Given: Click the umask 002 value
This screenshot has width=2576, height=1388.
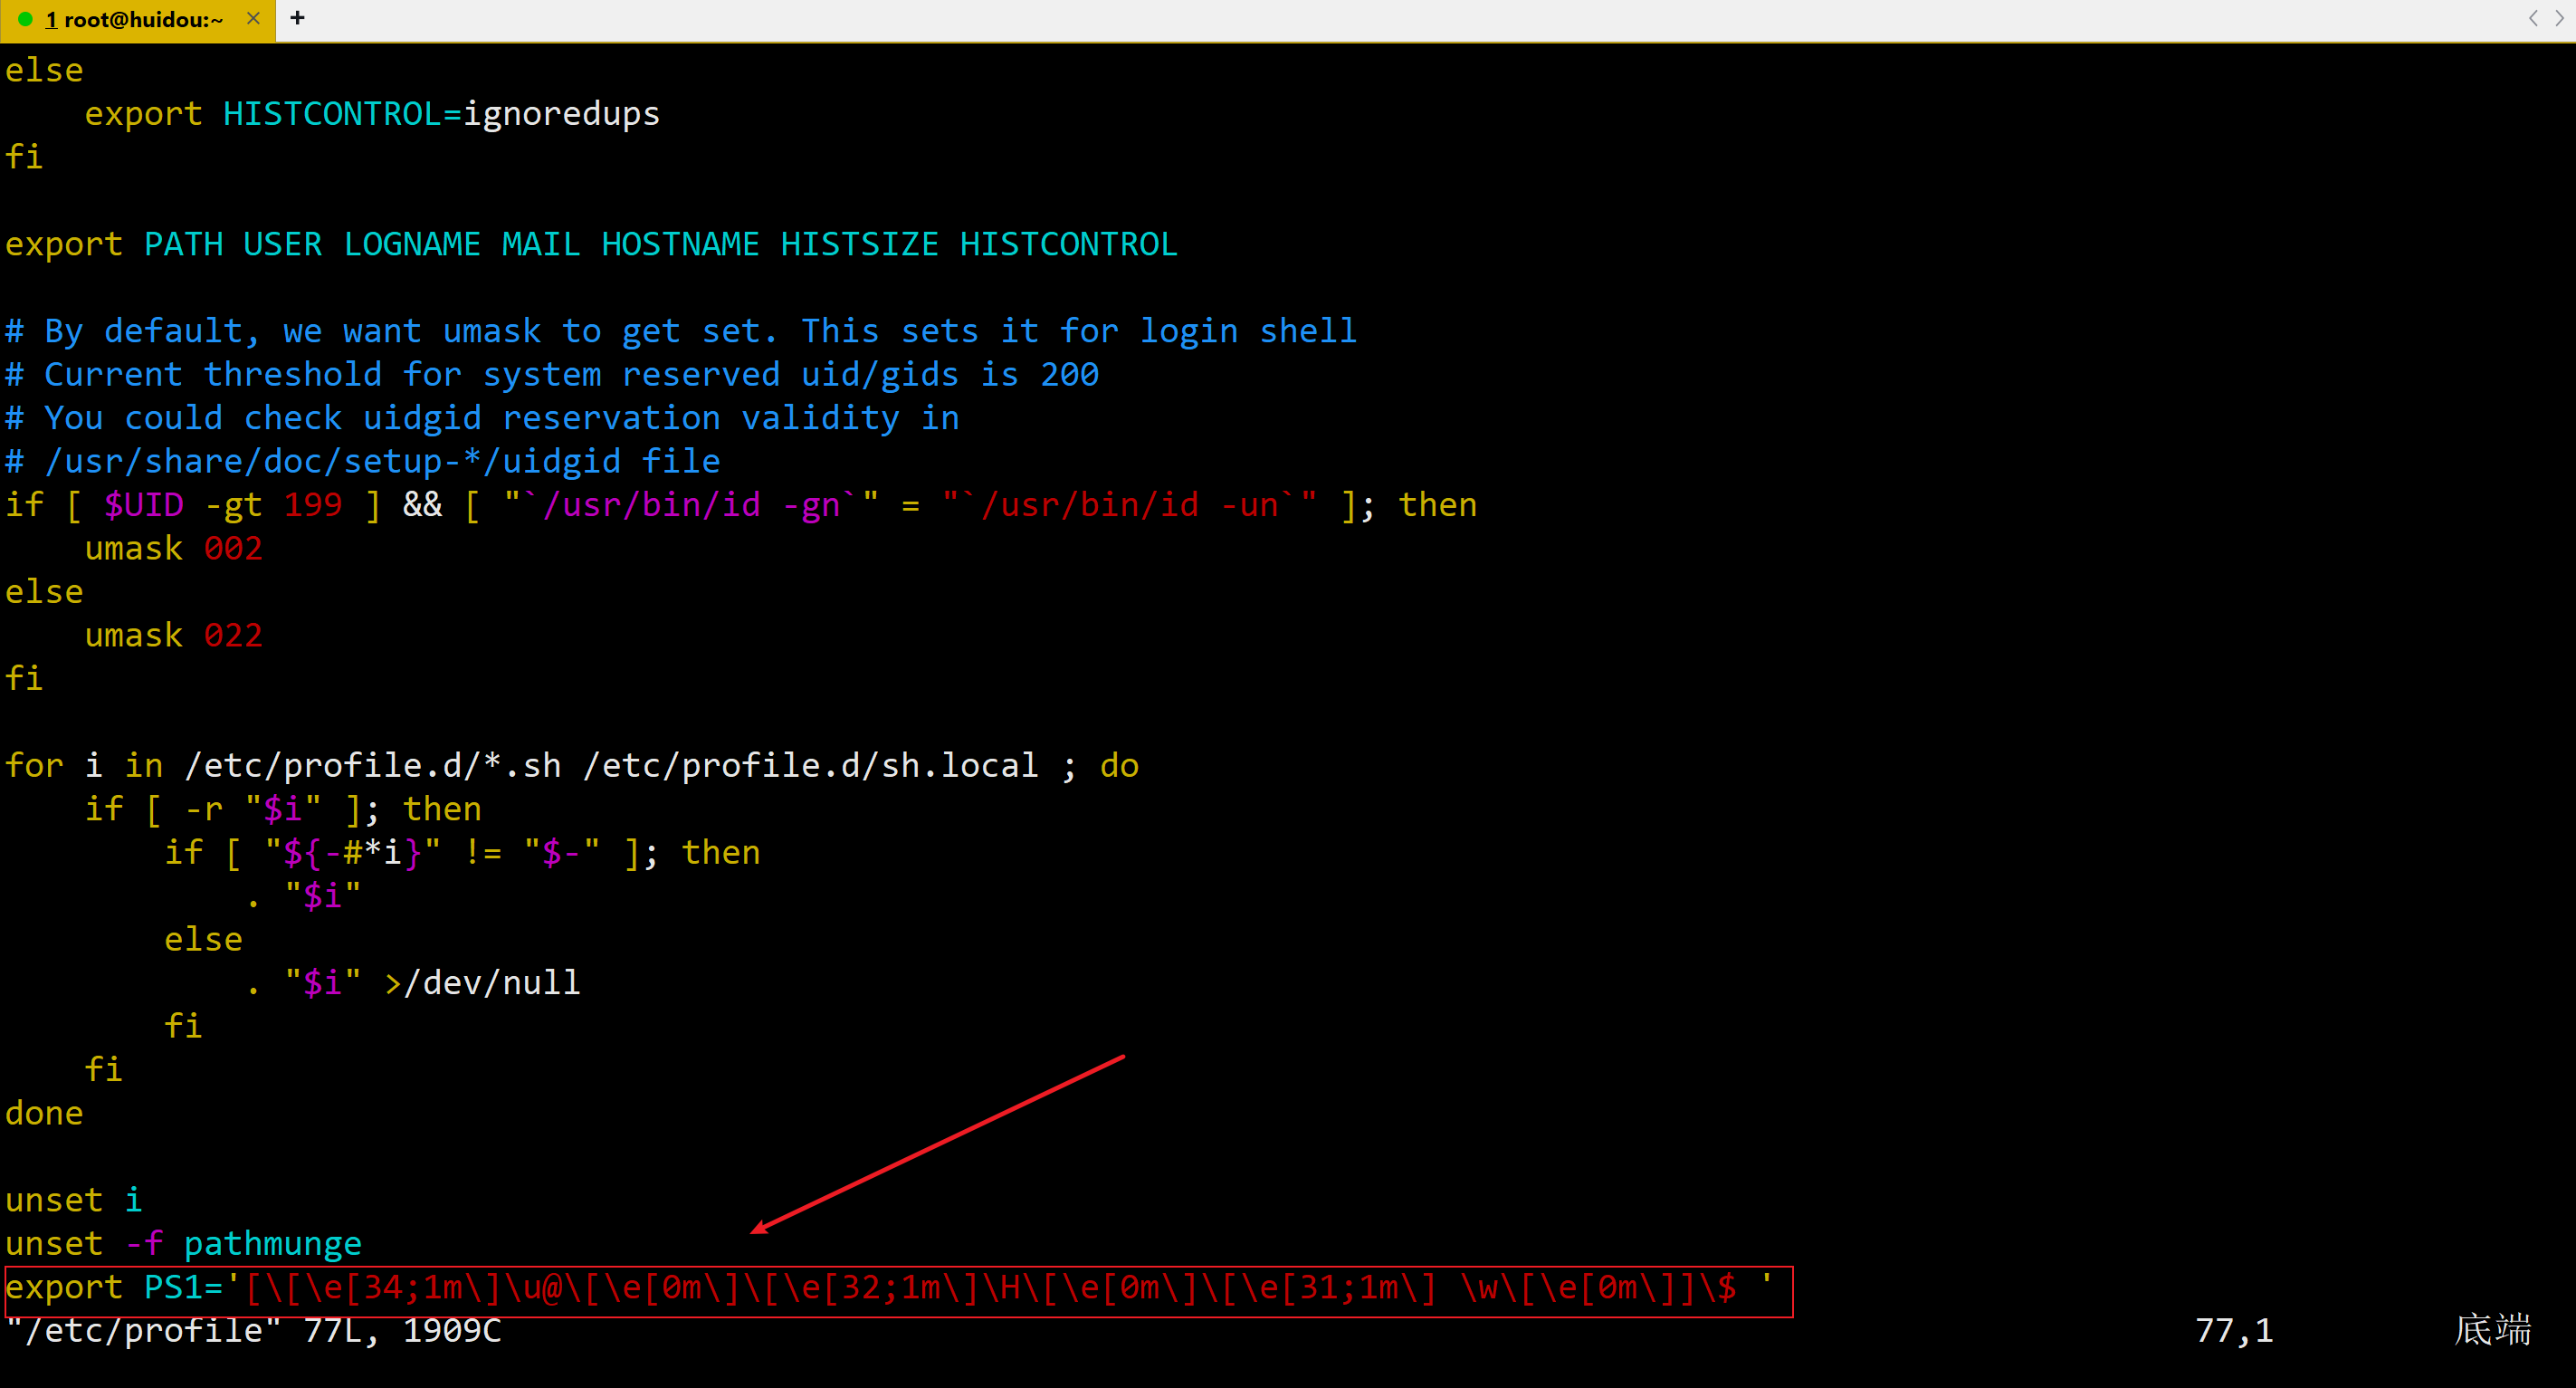Looking at the screenshot, I should coord(233,549).
